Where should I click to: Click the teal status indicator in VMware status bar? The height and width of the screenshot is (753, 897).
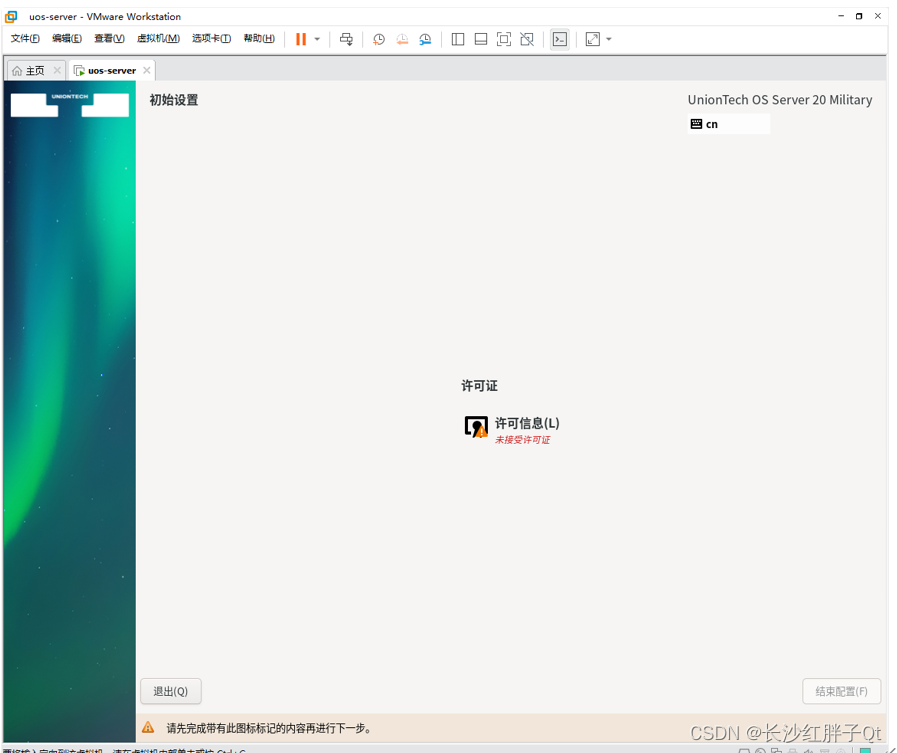click(x=865, y=750)
